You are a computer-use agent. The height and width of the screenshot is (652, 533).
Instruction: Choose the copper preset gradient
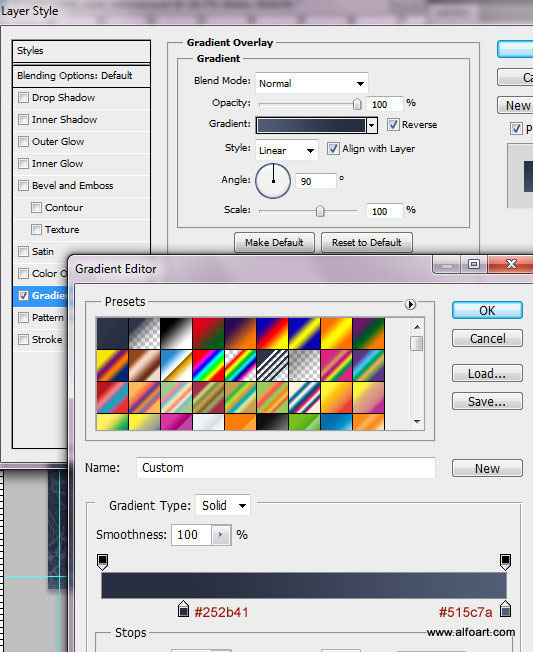tap(144, 366)
